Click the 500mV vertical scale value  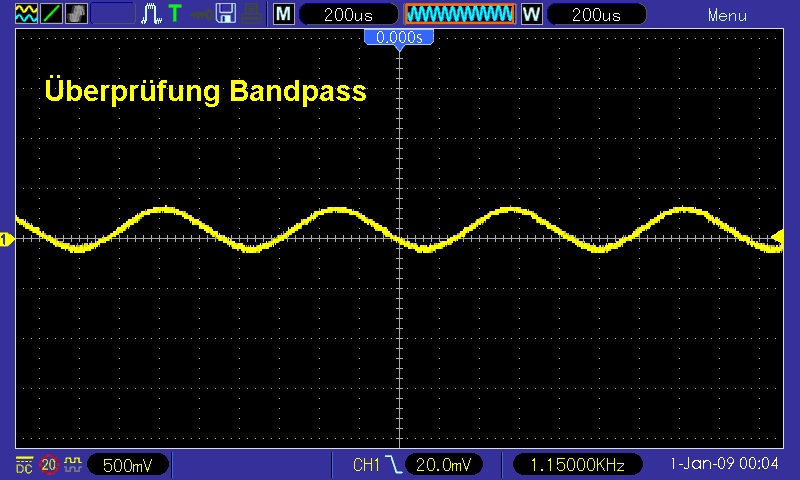point(128,465)
